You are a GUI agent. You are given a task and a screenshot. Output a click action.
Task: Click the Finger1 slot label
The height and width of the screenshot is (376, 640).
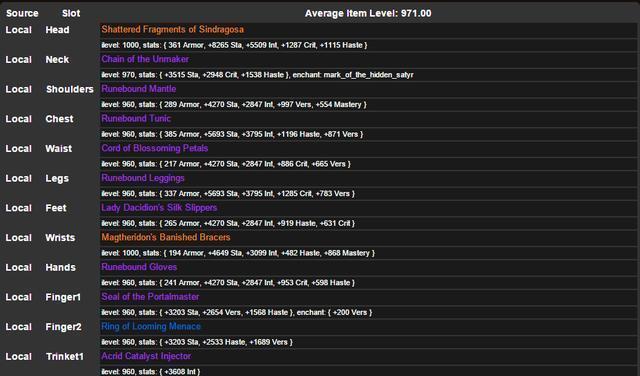tap(63, 297)
